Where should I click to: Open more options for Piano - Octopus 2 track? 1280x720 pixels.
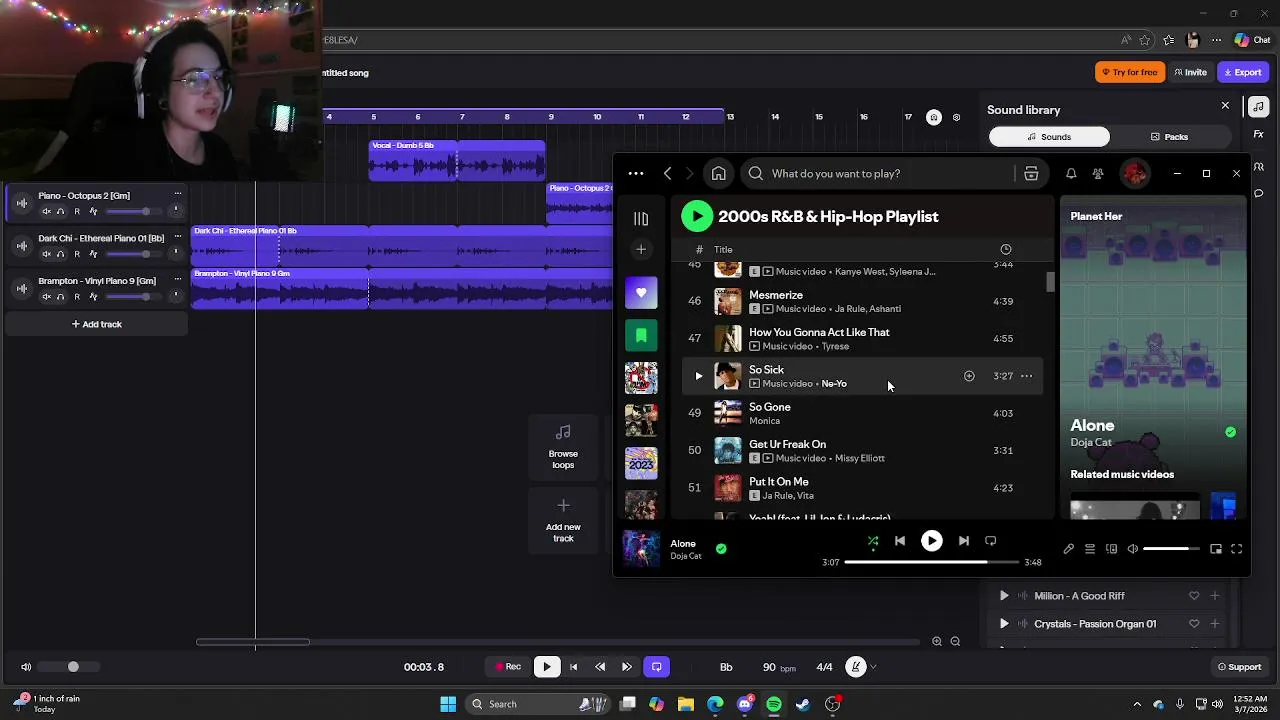(178, 194)
